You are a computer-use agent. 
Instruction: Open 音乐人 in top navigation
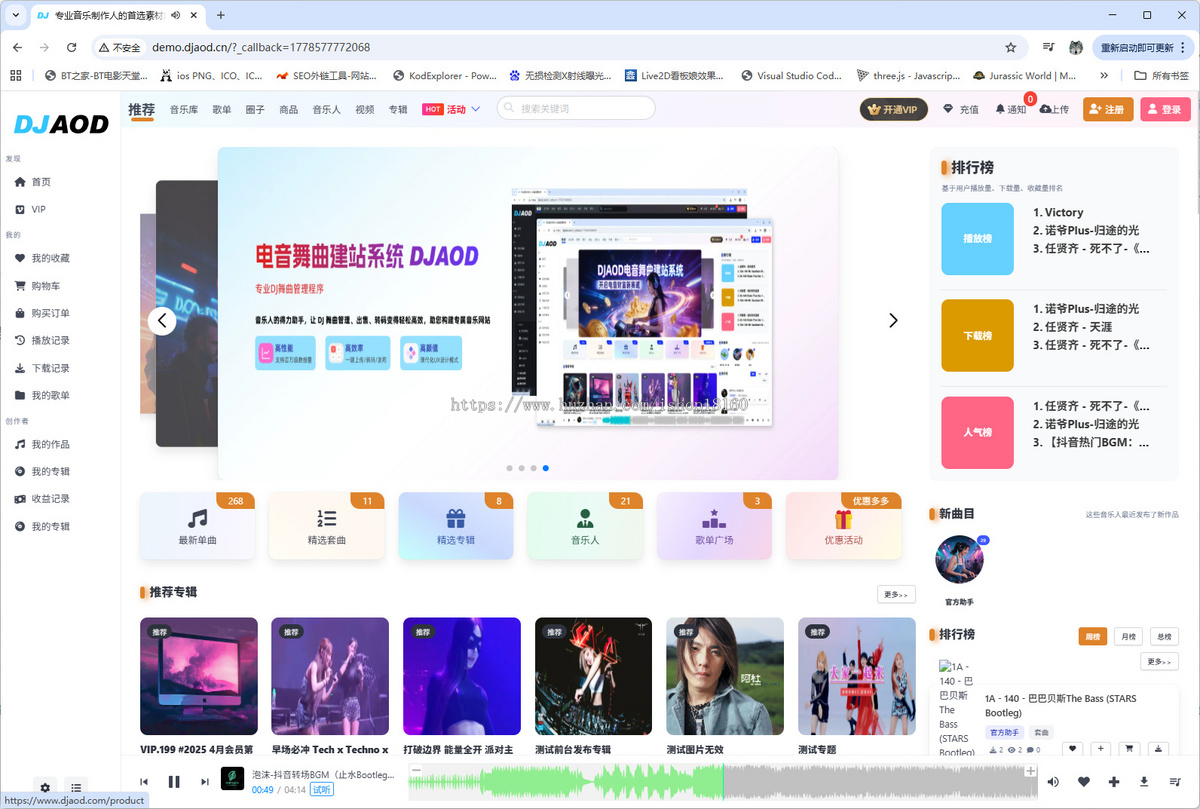(x=326, y=109)
